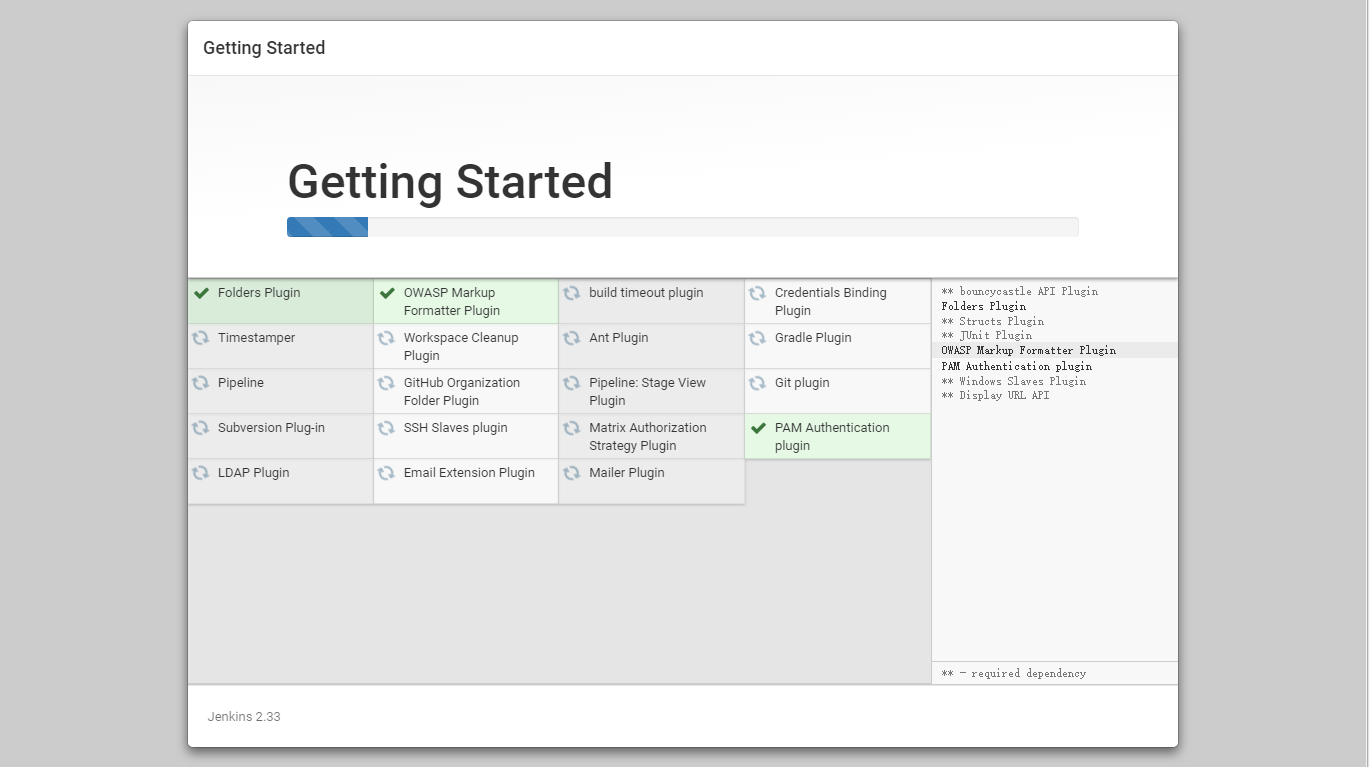Click the Pipeline tile label

[241, 383]
